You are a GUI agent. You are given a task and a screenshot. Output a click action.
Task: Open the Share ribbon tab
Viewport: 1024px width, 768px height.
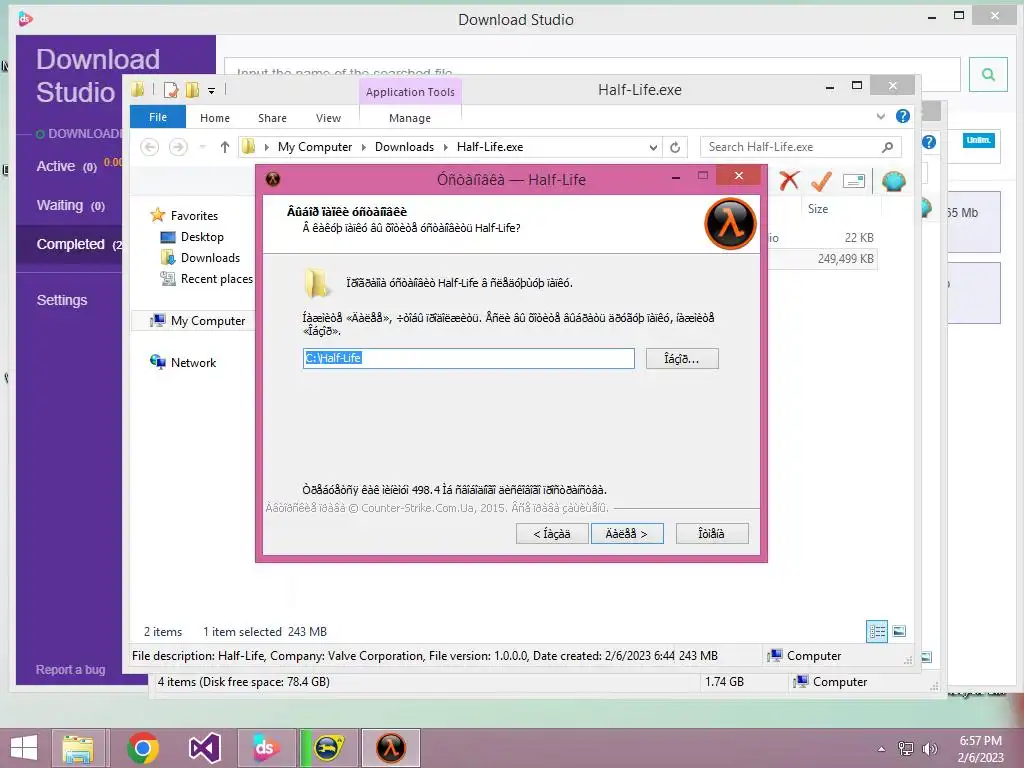[272, 118]
